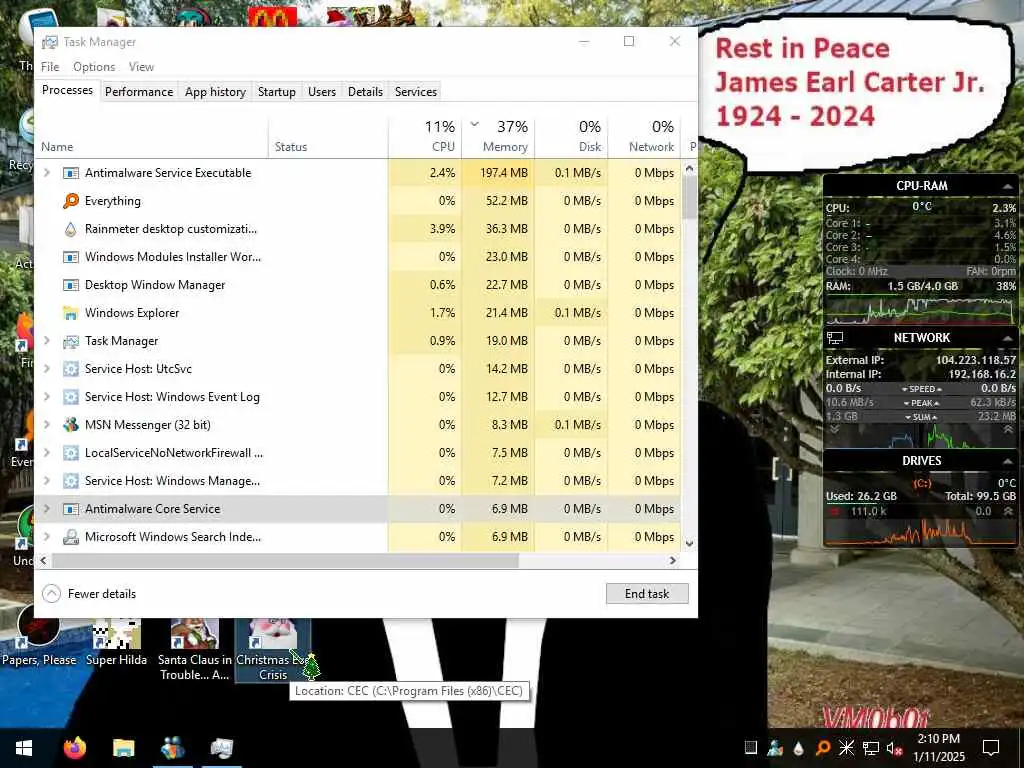Expand Service Host: Windows Event Log
This screenshot has height=768, width=1024.
(46, 397)
